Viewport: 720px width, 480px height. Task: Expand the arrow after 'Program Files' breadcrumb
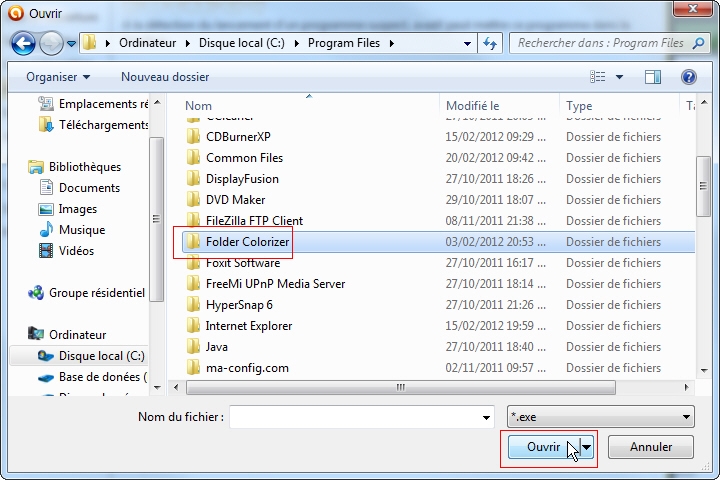[x=392, y=44]
